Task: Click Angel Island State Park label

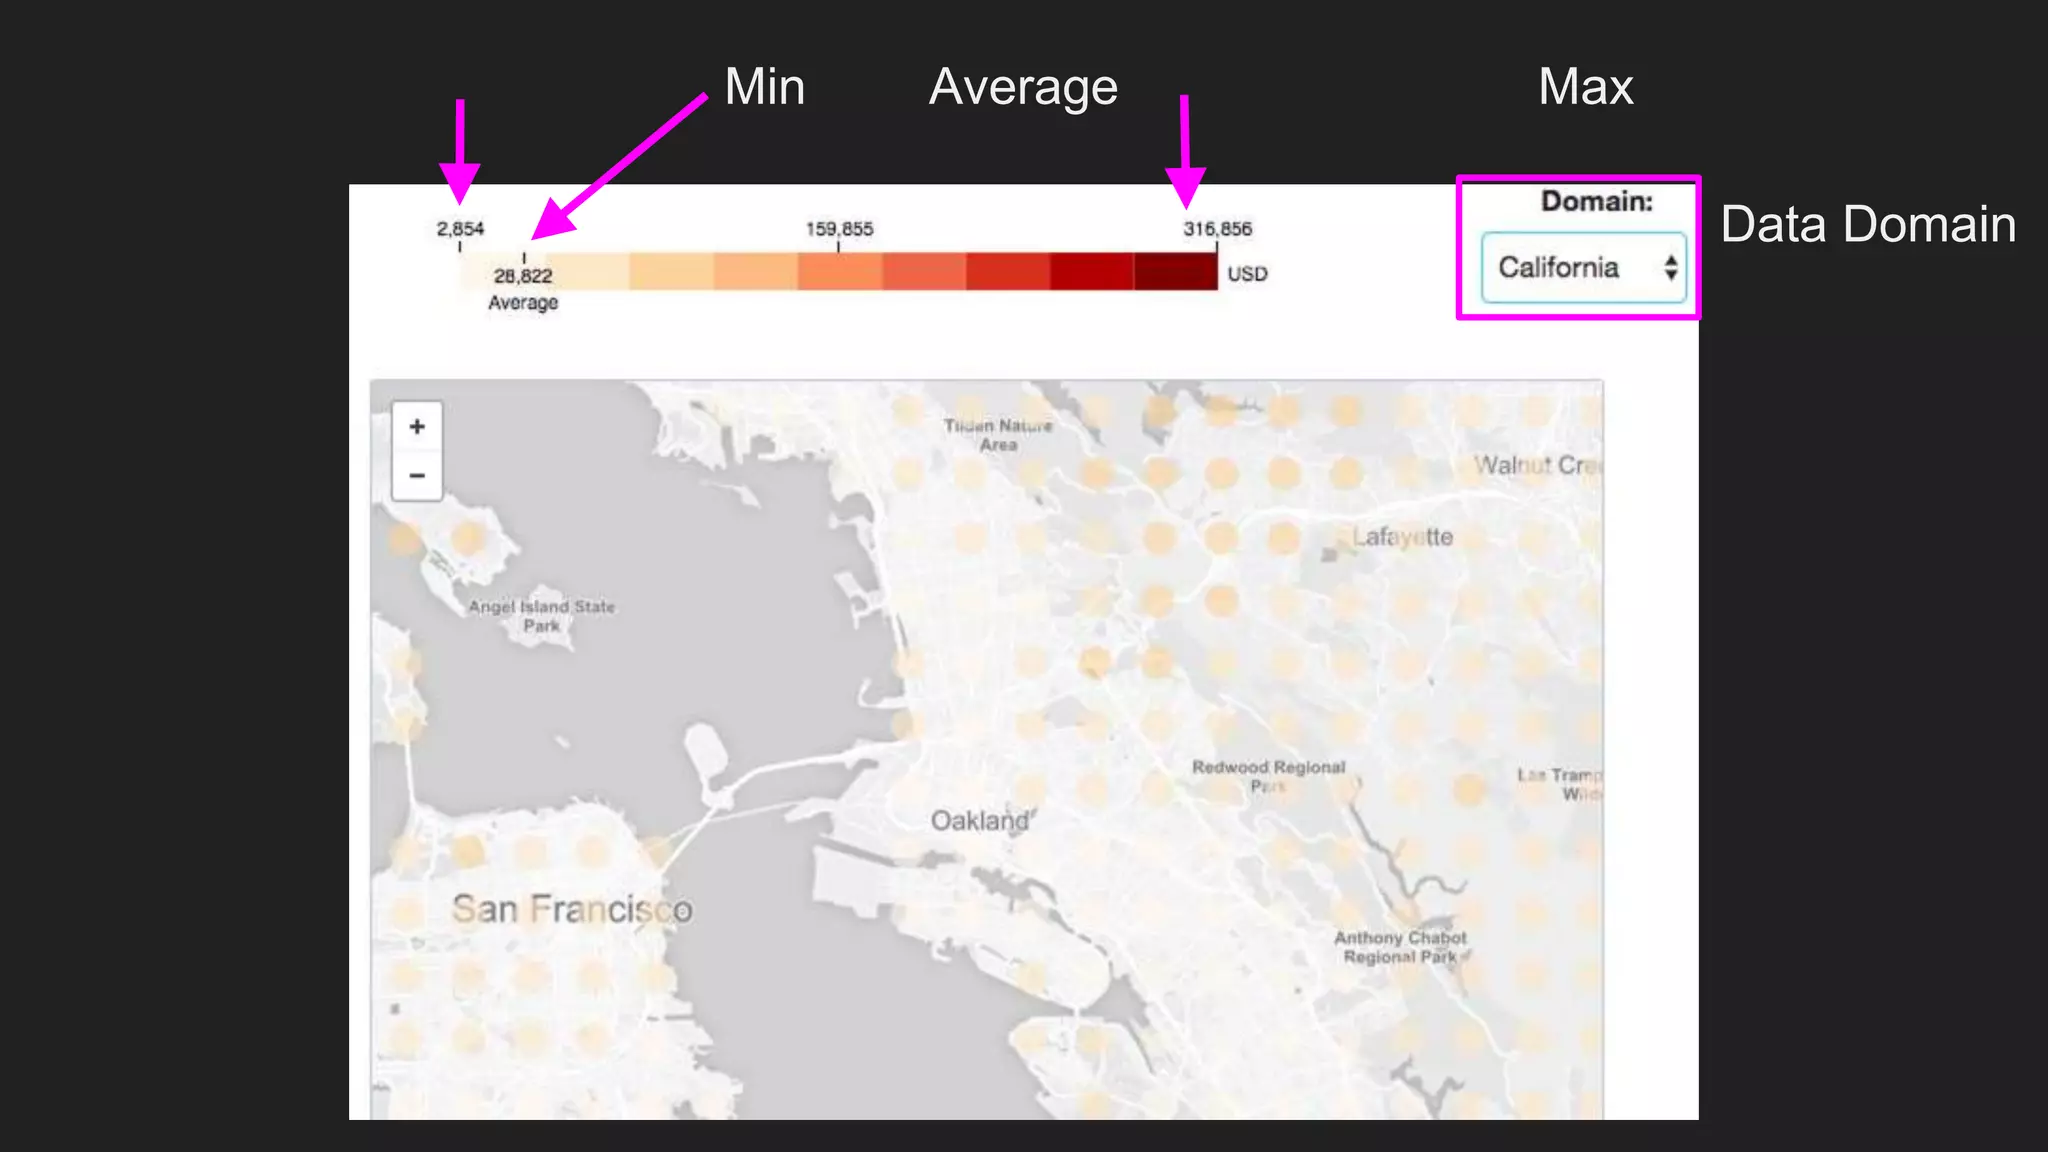Action: [x=542, y=616]
